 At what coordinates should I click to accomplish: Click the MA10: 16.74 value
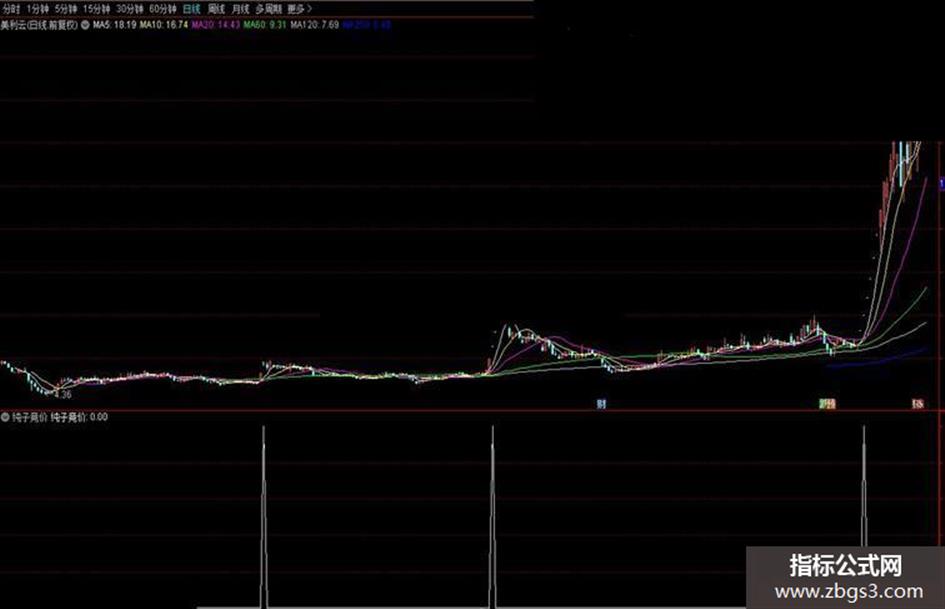click(x=164, y=25)
